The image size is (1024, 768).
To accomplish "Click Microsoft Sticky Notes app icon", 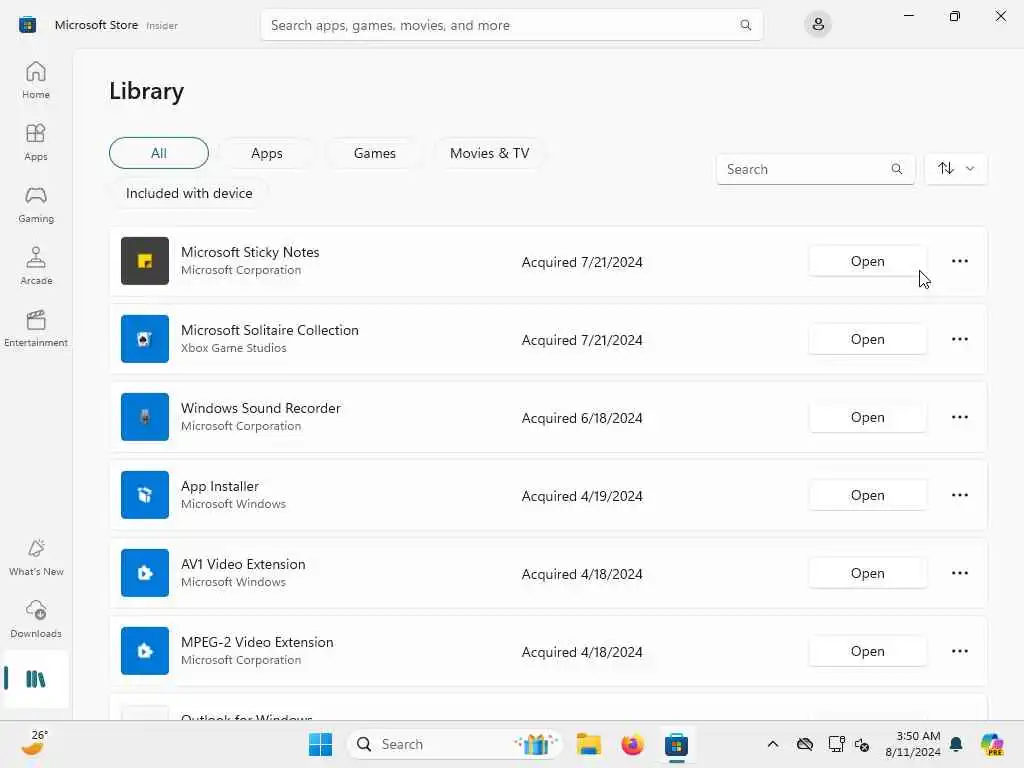I will [145, 261].
